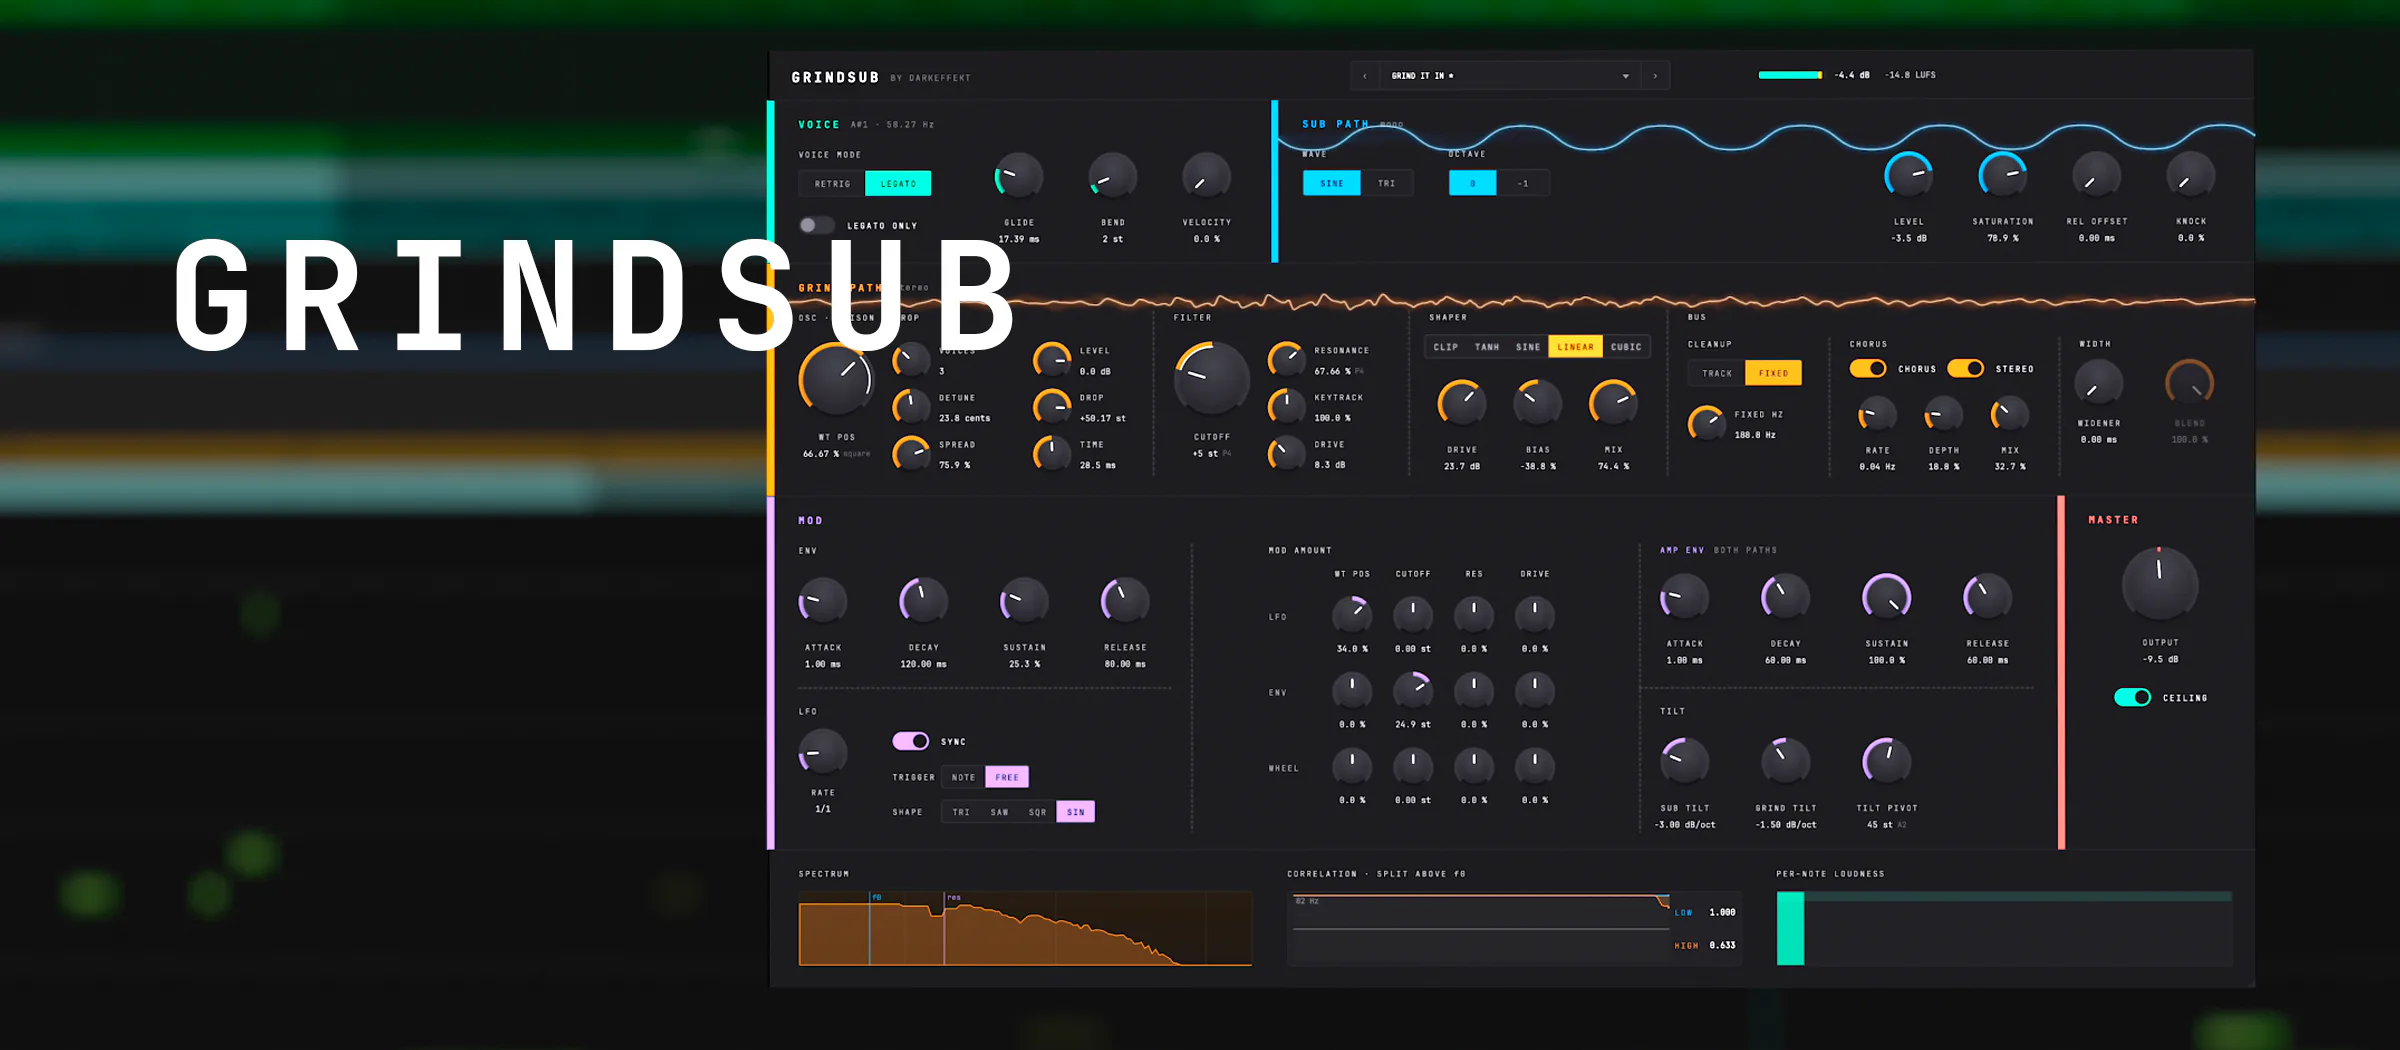Click the Bend knob
Viewport: 2400px width, 1050px height.
[x=1113, y=178]
